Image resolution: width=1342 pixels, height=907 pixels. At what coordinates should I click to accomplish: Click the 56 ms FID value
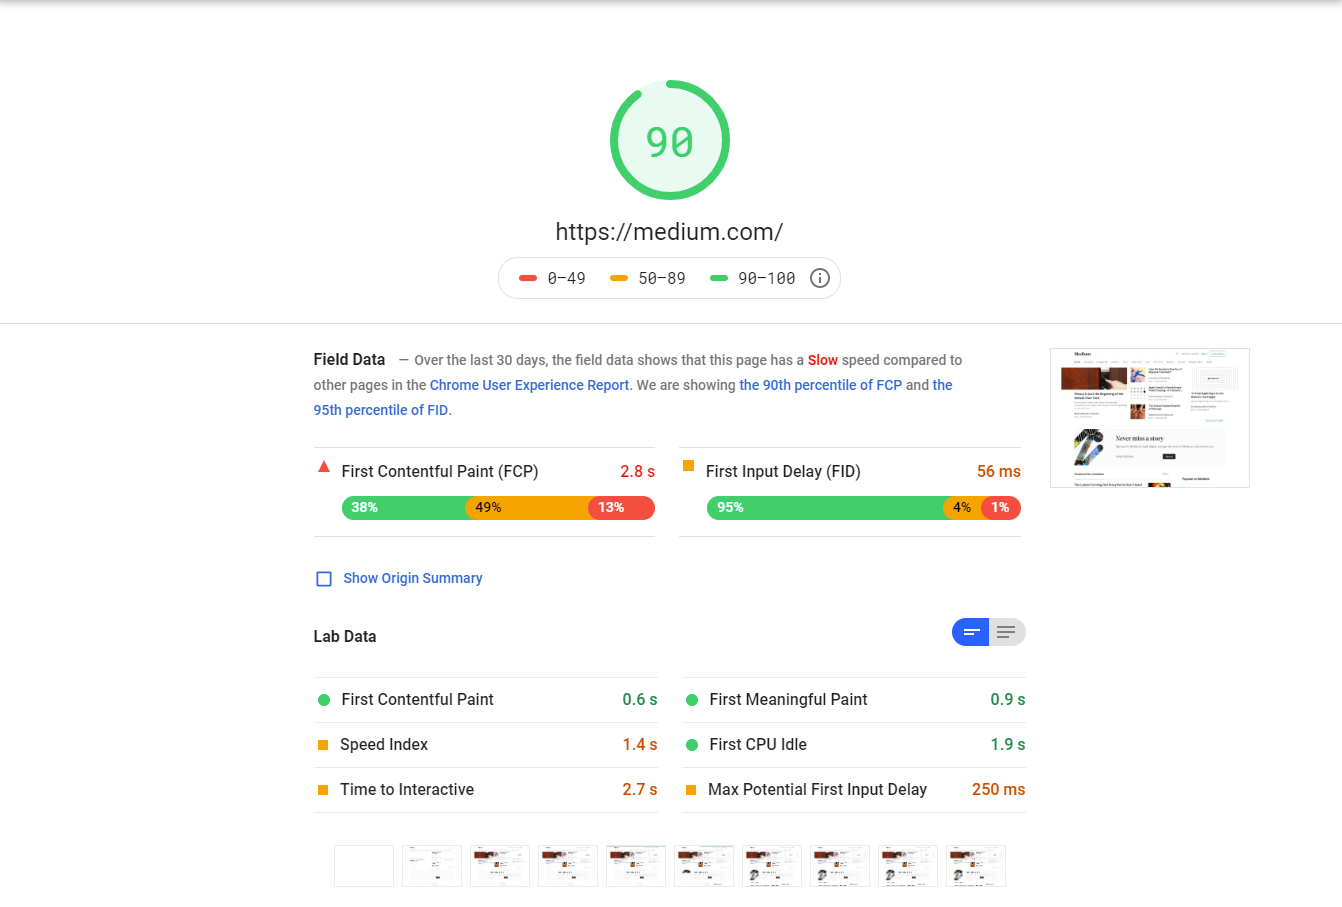coord(999,471)
